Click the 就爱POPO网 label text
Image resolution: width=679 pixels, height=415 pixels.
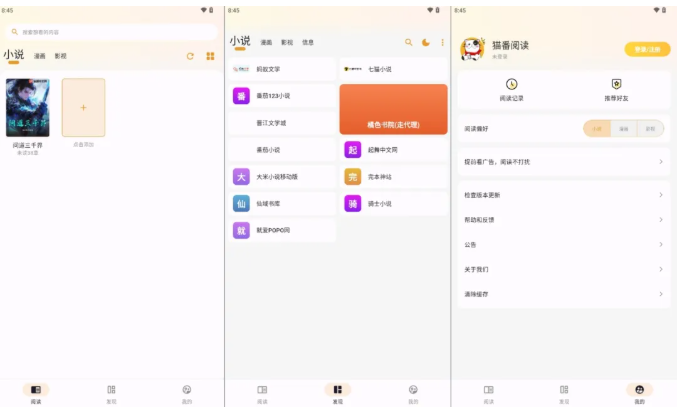coord(273,230)
